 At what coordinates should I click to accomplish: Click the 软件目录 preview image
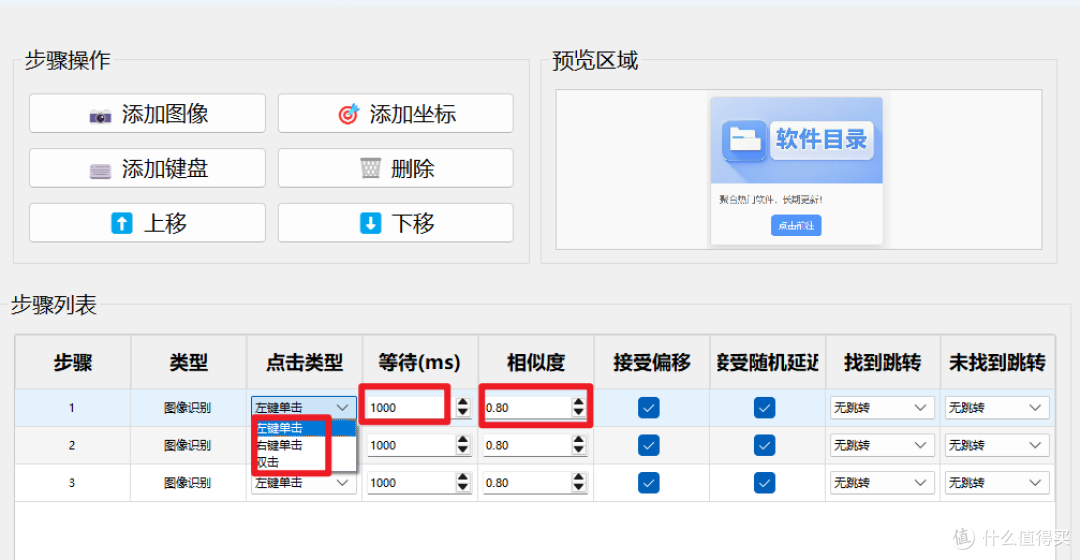coord(797,170)
